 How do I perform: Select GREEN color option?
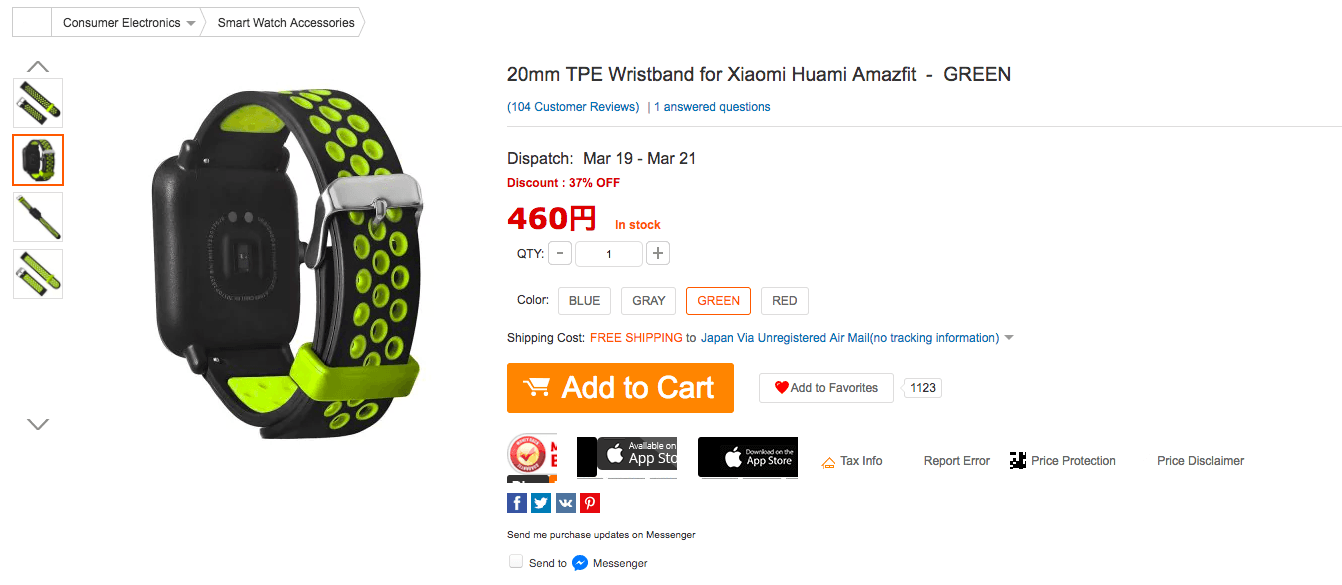pyautogui.click(x=718, y=301)
